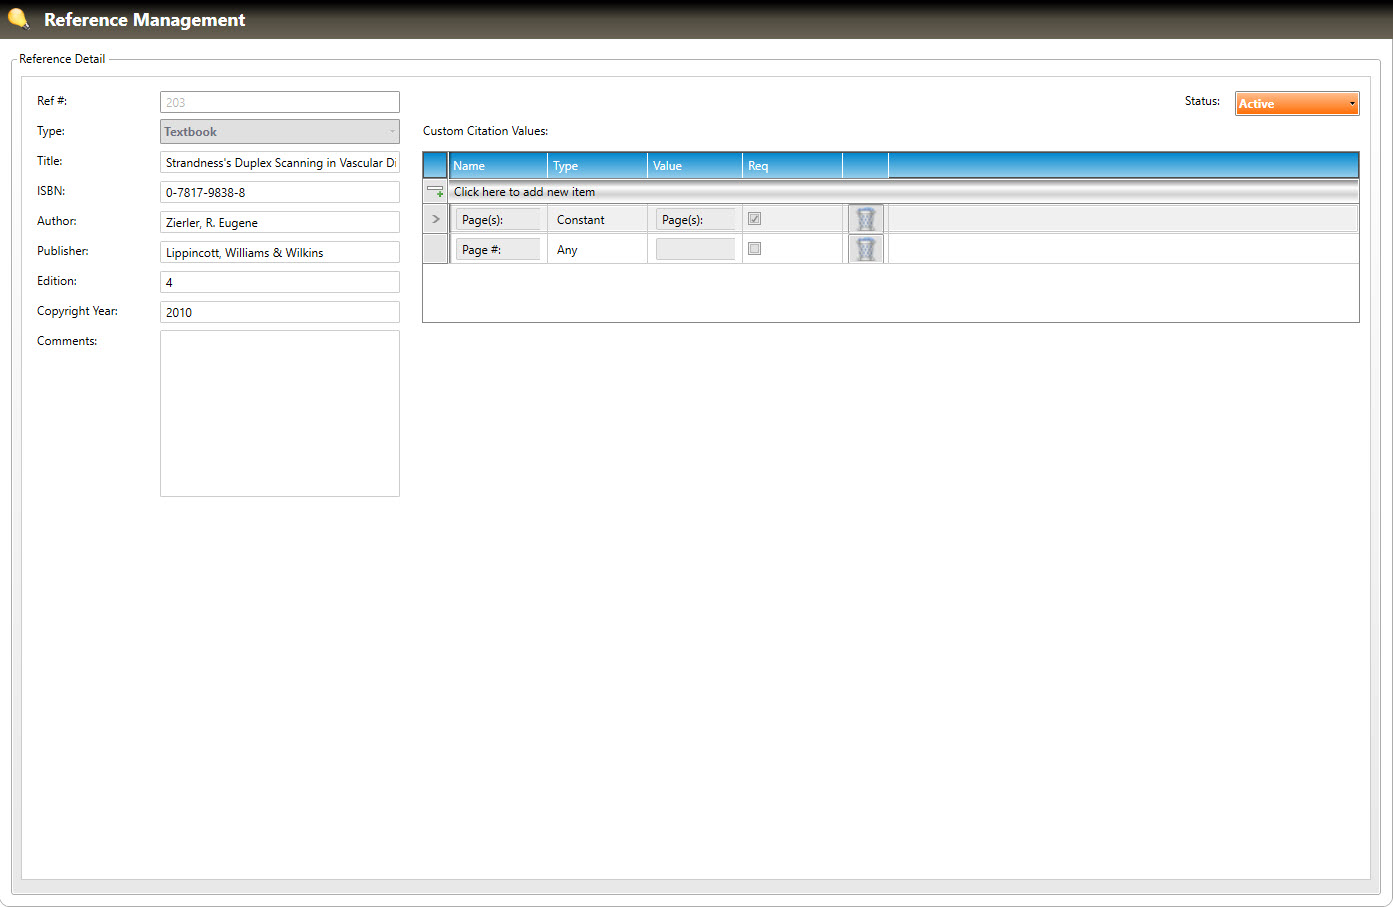
Task: Open the Type dropdown showing Textbook
Action: 280,132
